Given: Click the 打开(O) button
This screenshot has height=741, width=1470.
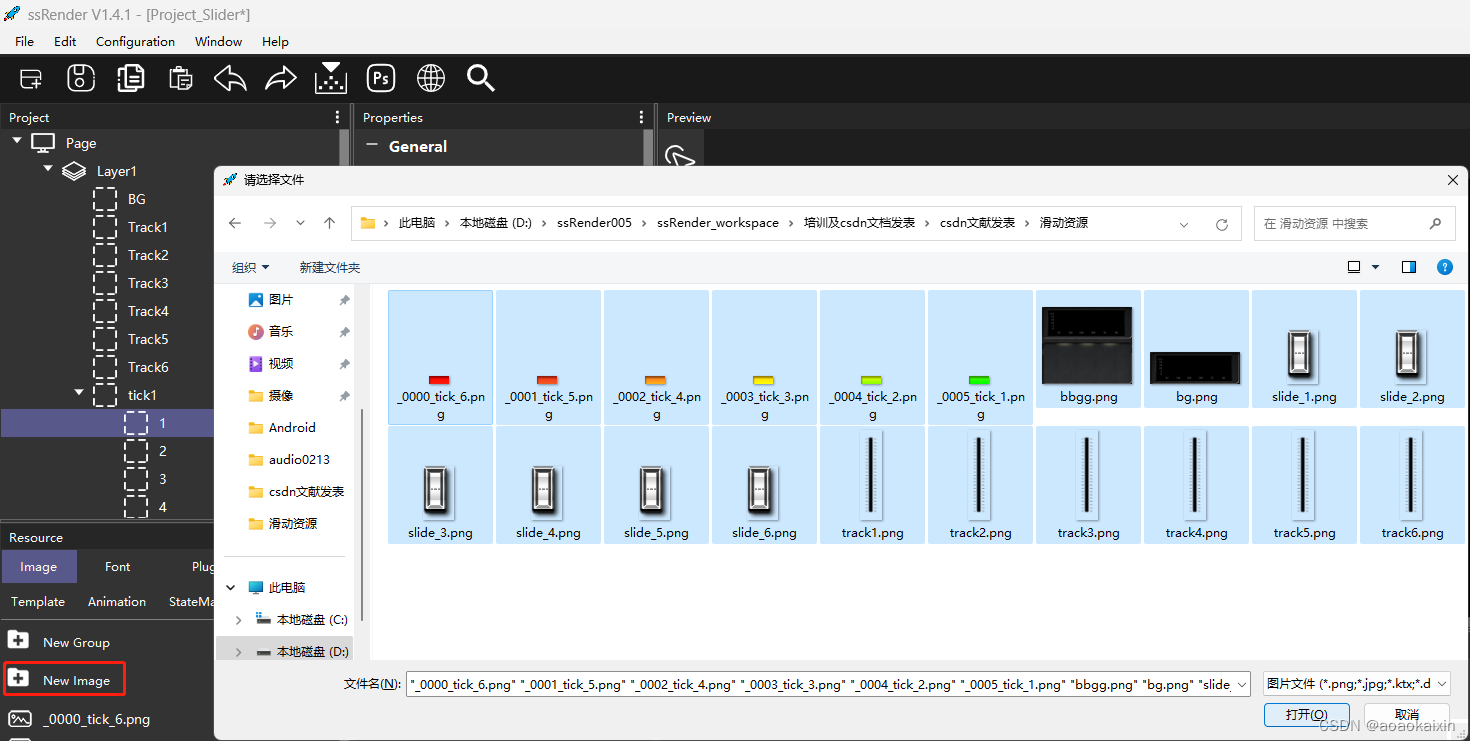Looking at the screenshot, I should (1306, 714).
